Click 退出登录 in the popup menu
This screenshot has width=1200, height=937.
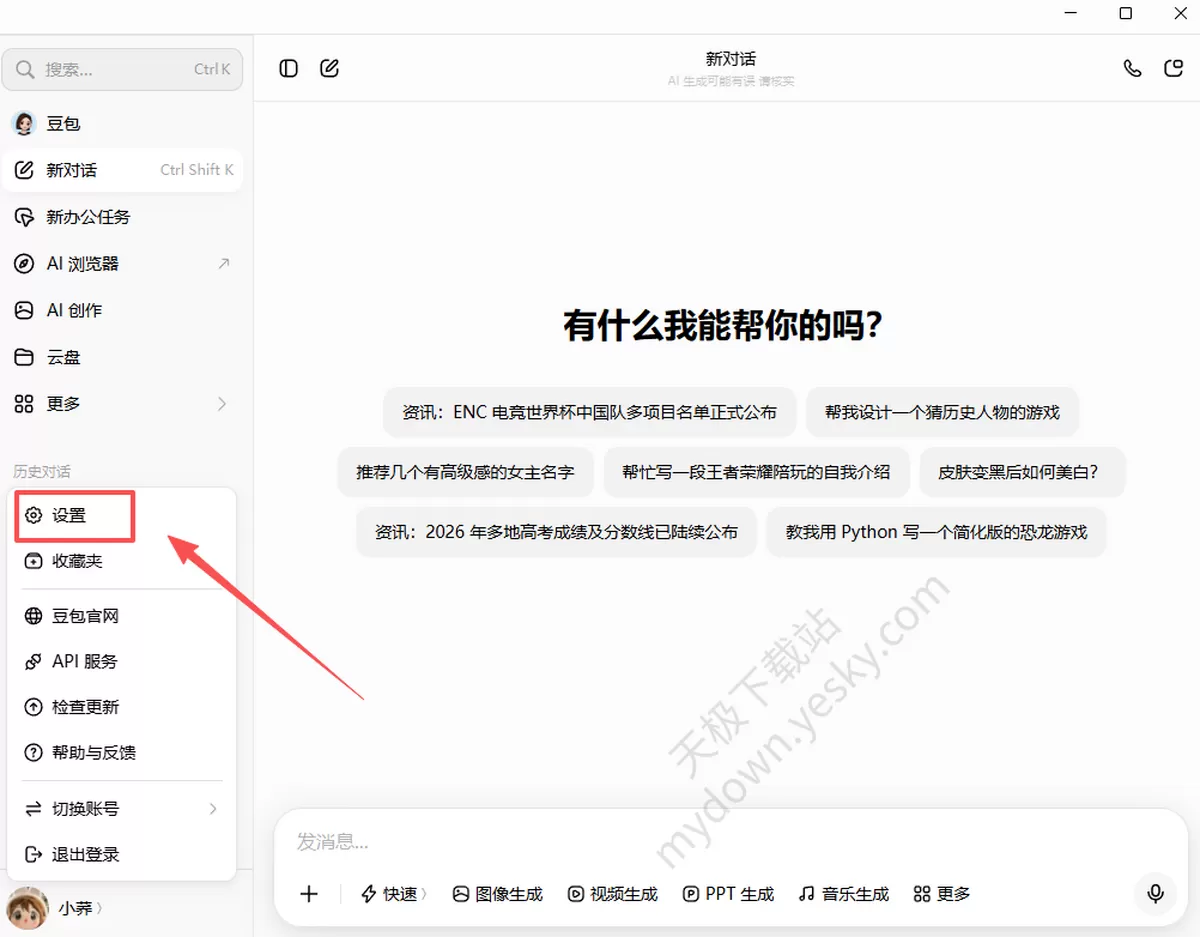pyautogui.click(x=121, y=854)
